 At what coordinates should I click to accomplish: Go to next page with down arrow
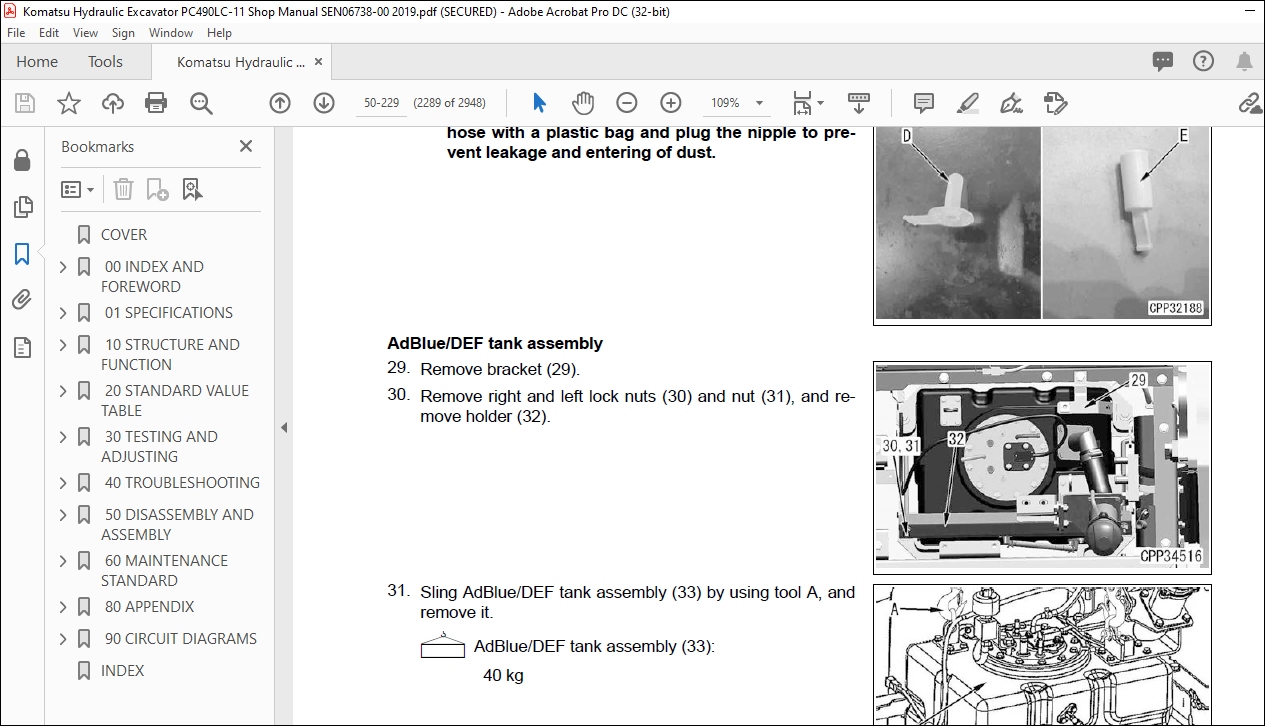tap(323, 103)
